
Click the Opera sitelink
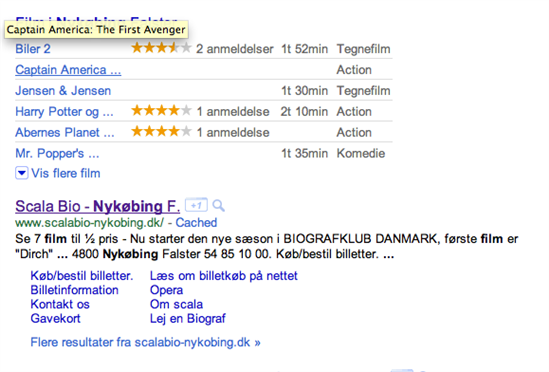[166, 290]
